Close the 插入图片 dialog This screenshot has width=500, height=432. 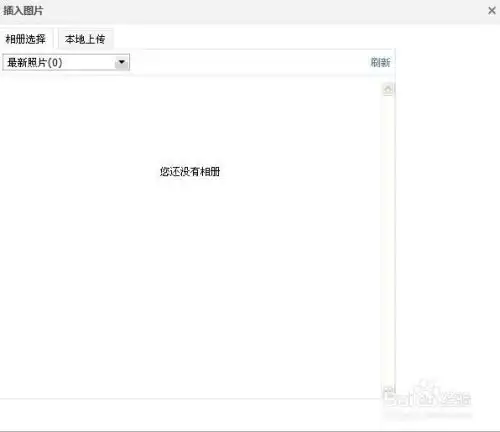coord(492,11)
